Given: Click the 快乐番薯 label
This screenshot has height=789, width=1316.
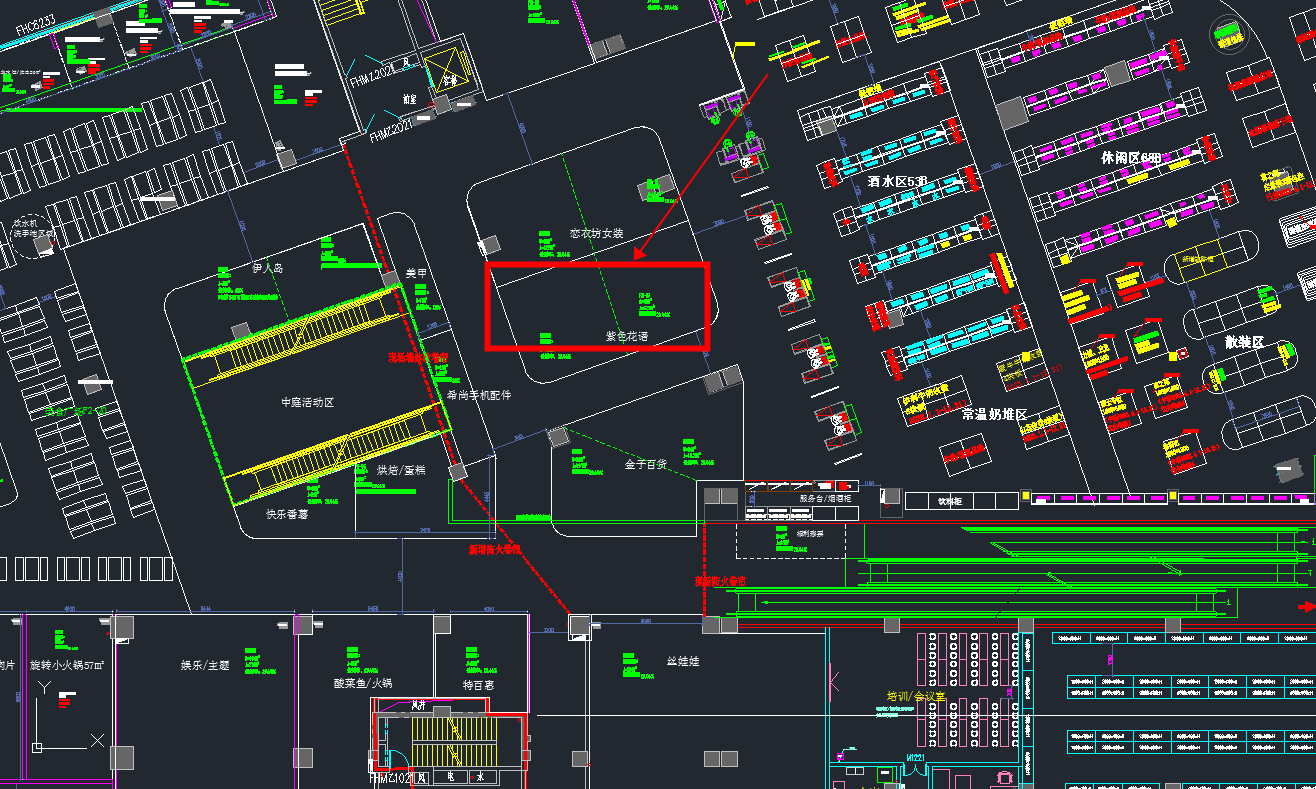Looking at the screenshot, I should coord(287,514).
